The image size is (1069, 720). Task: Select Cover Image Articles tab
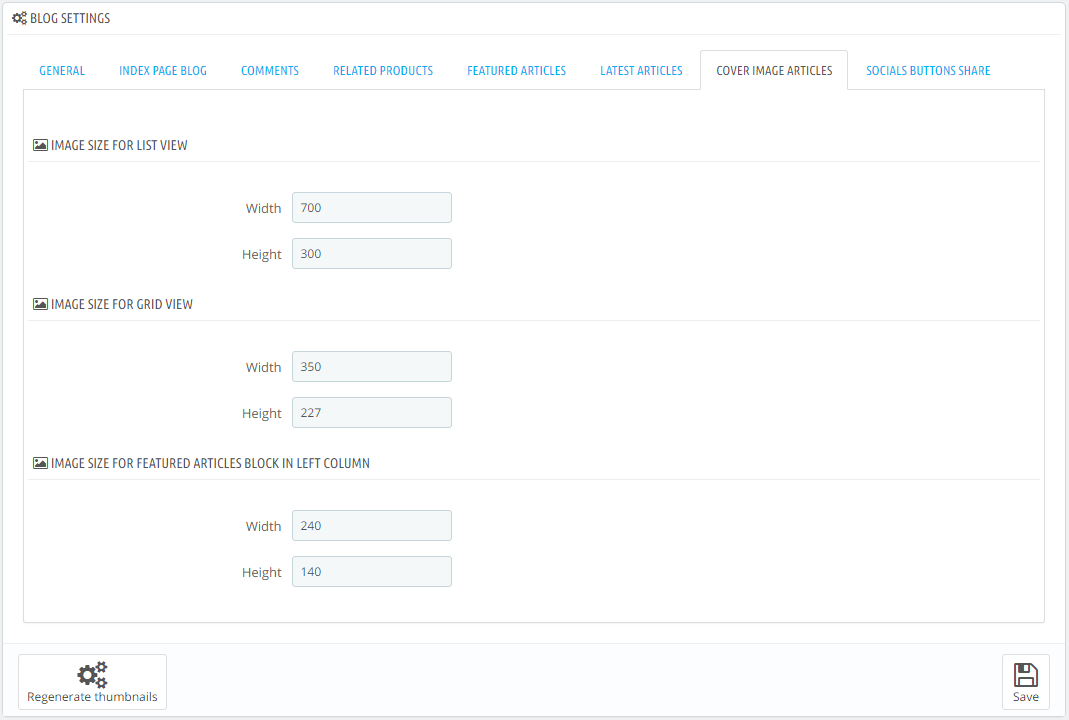pyautogui.click(x=774, y=70)
